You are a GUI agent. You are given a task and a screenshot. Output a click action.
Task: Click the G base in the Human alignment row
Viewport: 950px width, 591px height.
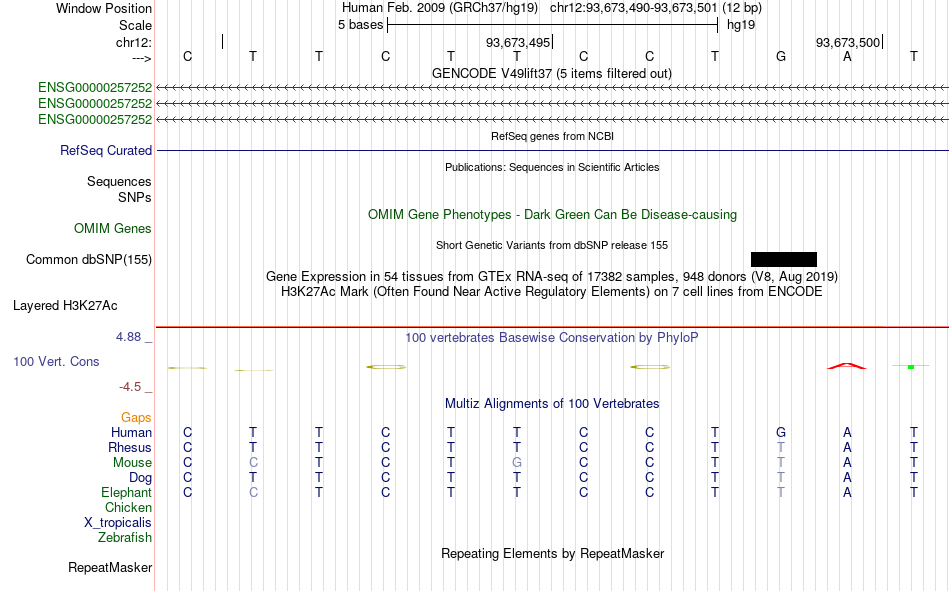pos(781,432)
